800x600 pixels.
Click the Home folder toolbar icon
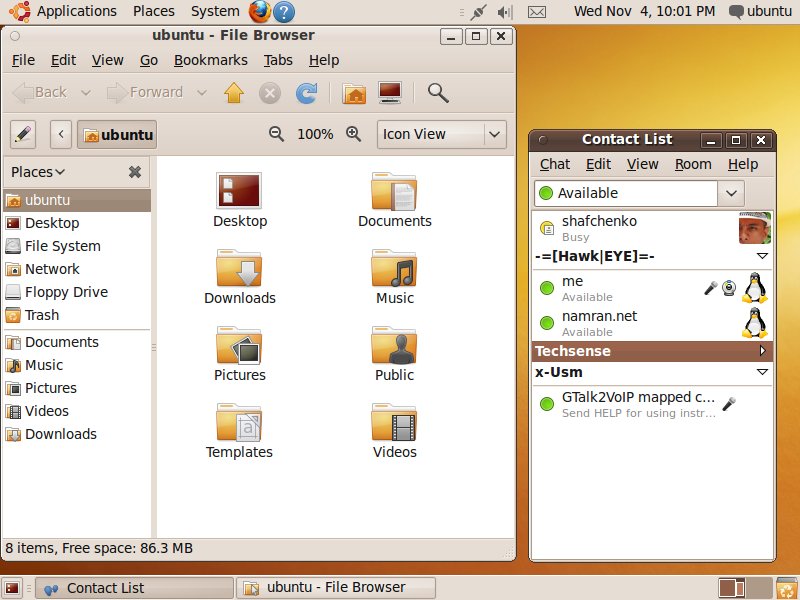click(x=354, y=93)
